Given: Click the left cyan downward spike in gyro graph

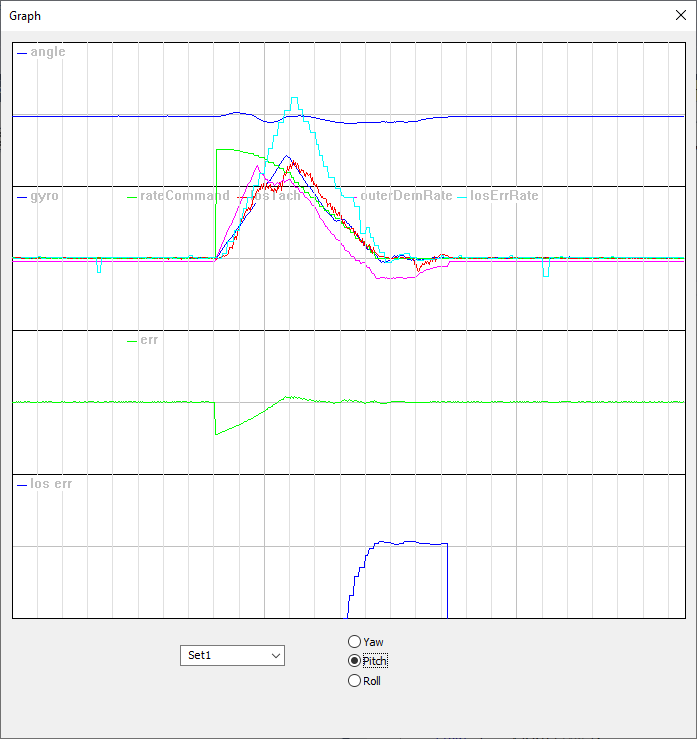Looking at the screenshot, I should pos(98,270).
